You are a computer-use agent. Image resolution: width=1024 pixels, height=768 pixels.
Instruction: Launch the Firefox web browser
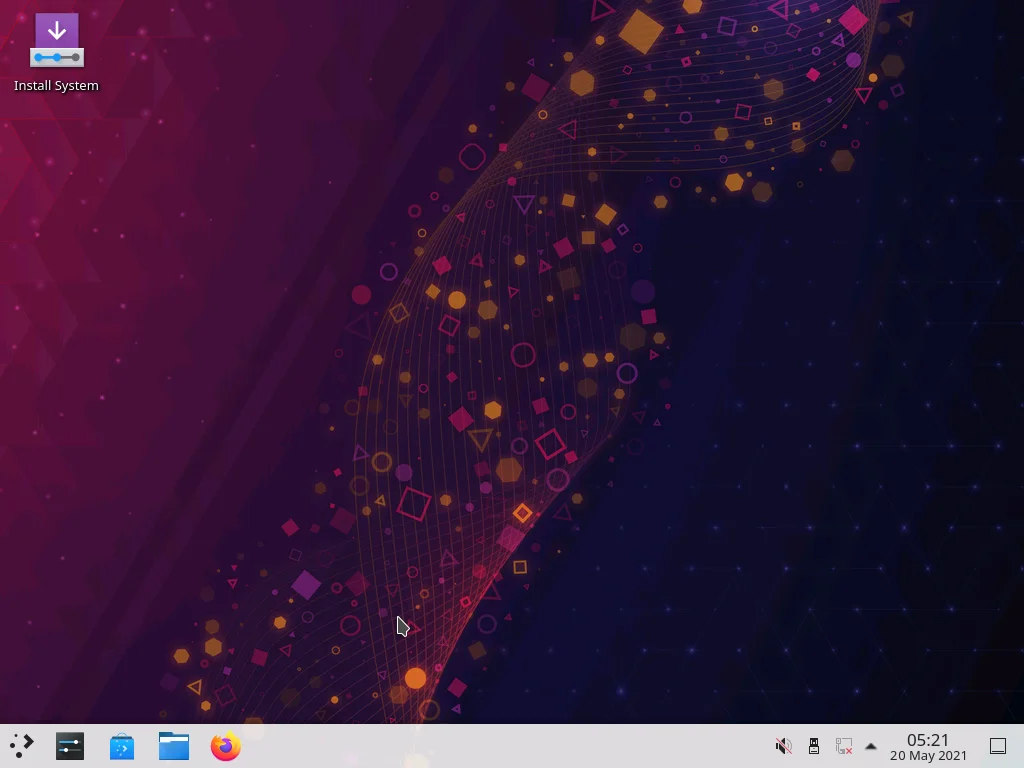(226, 746)
